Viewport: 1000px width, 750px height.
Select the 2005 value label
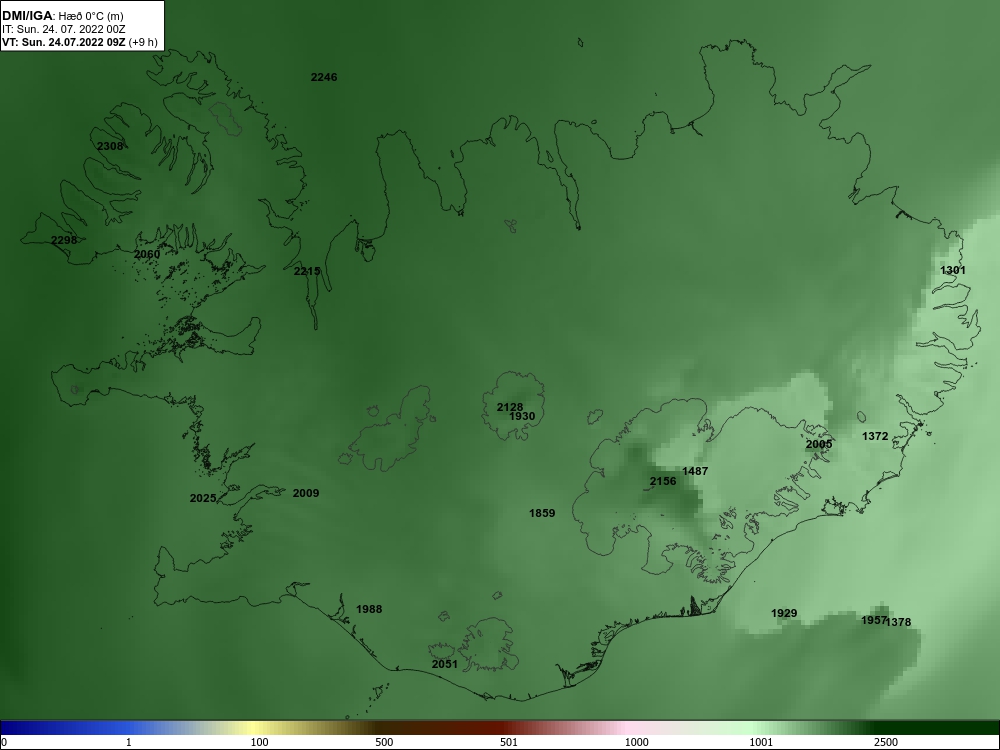tap(819, 444)
